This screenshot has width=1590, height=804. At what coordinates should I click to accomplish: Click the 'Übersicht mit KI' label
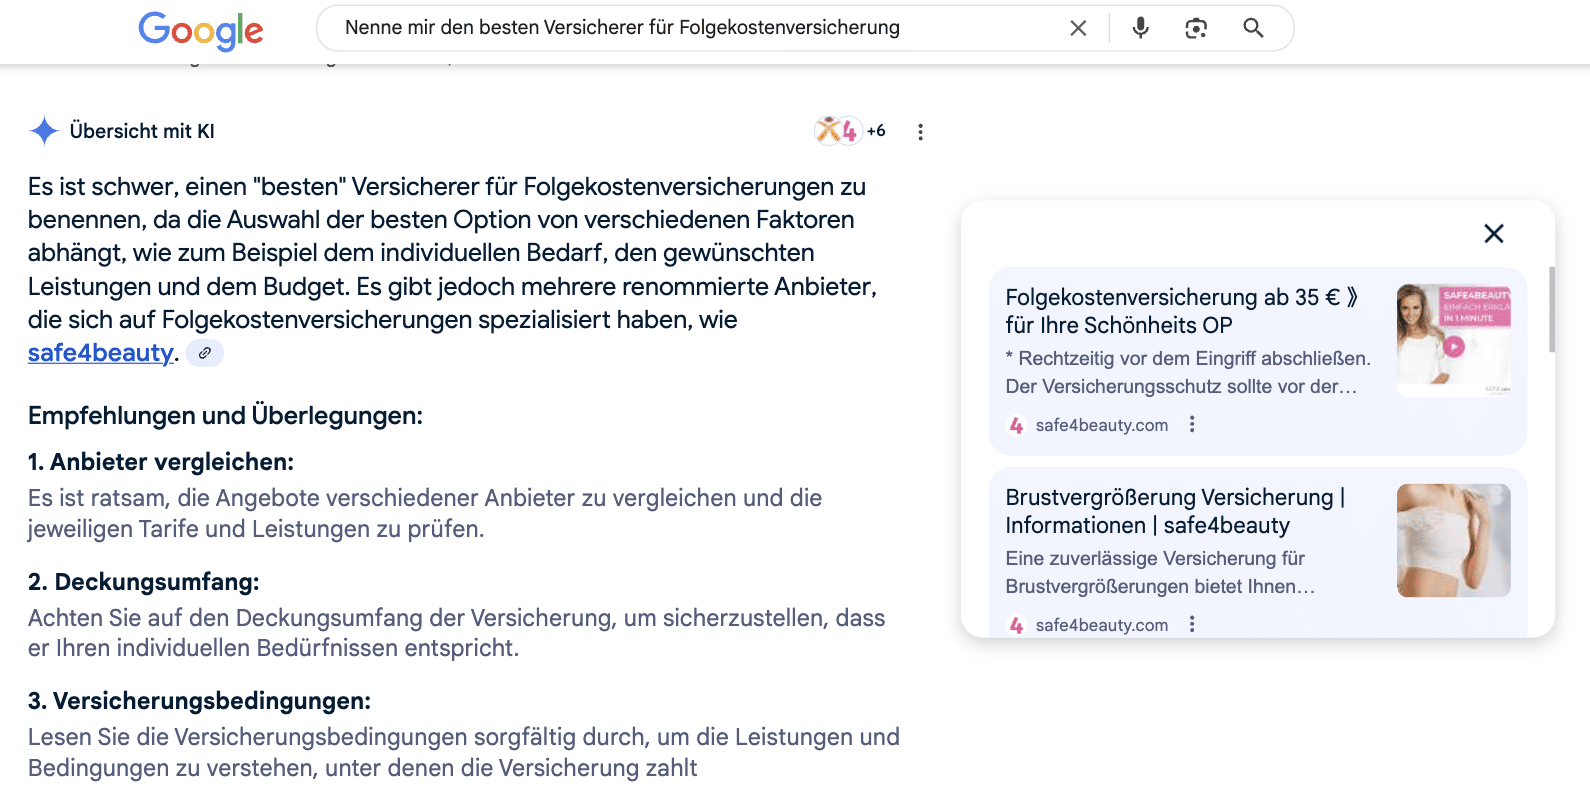click(142, 131)
